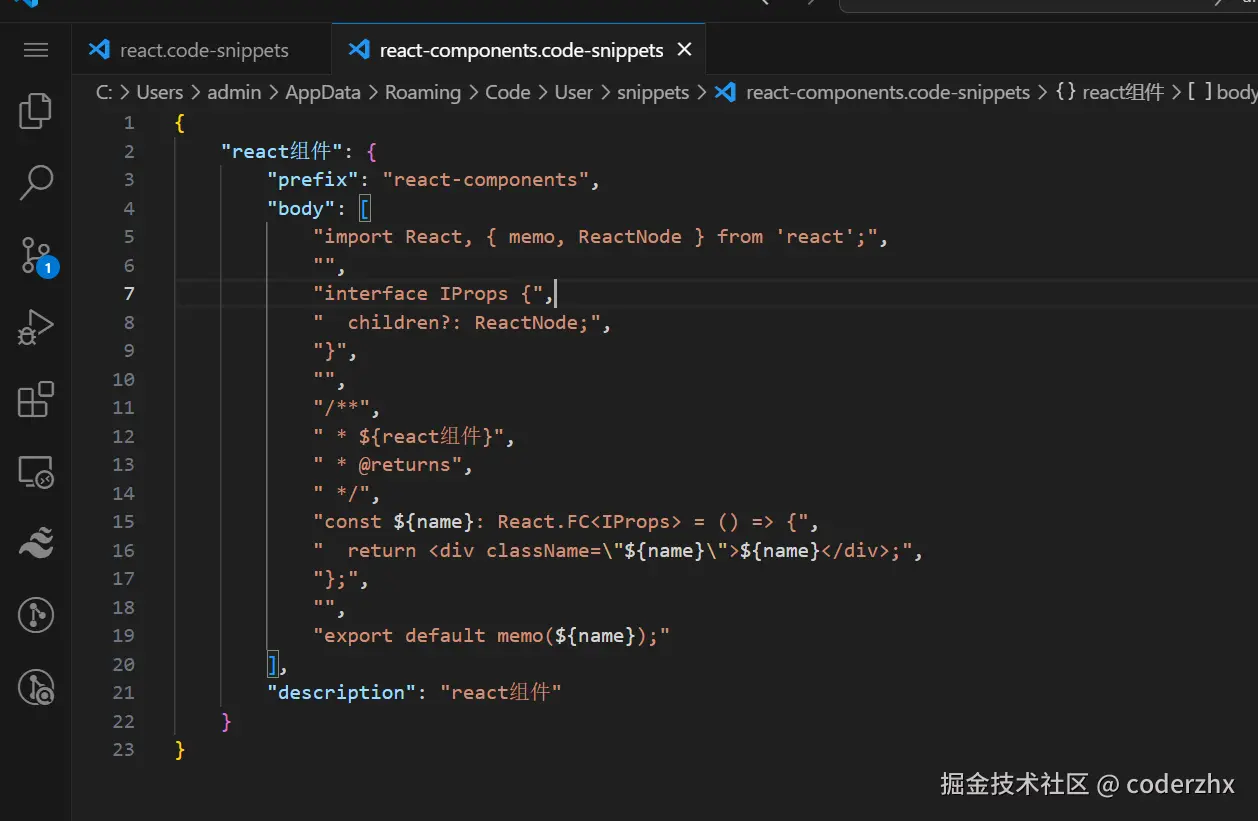This screenshot has height=821, width=1258.
Task: Open the Extensions view
Action: [x=36, y=399]
